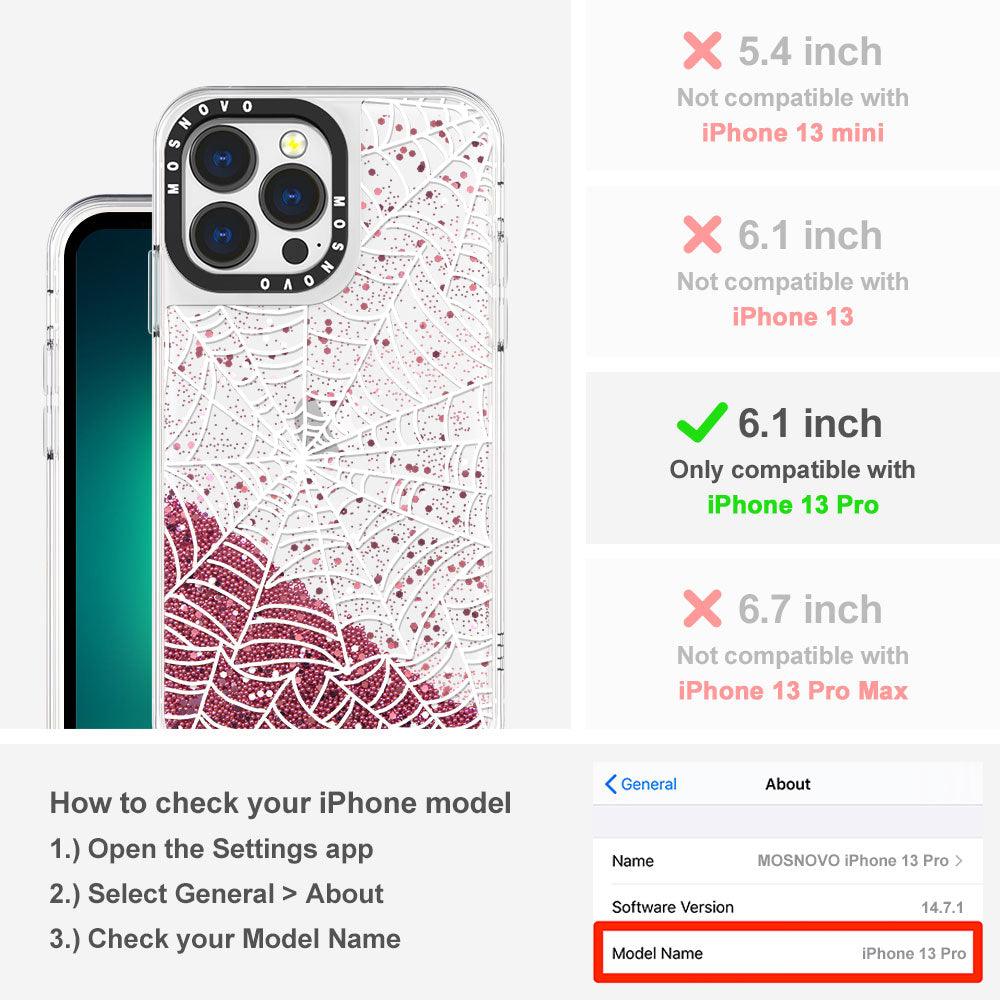This screenshot has height=1000, width=1000.
Task: Click the center of the spider web design
Action: [303, 458]
